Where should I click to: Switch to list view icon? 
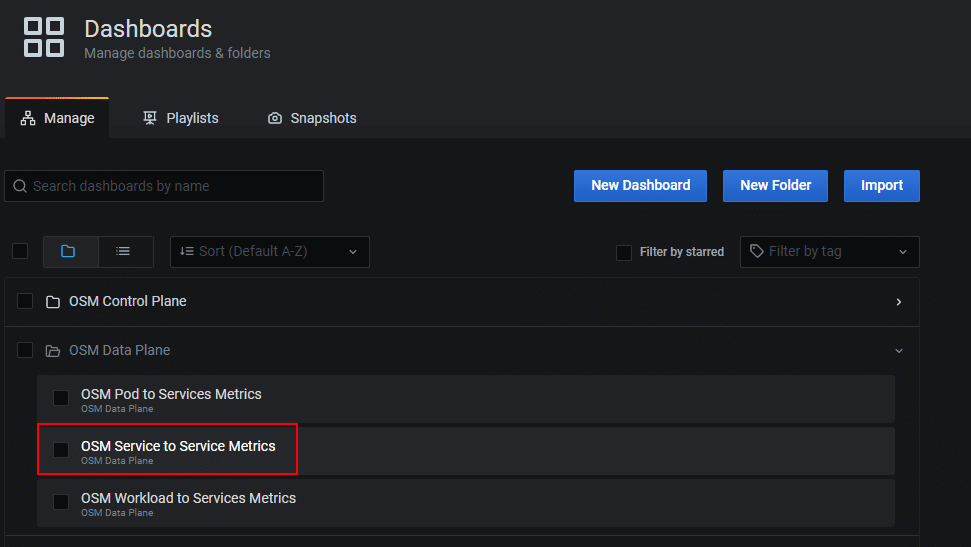[x=123, y=252]
